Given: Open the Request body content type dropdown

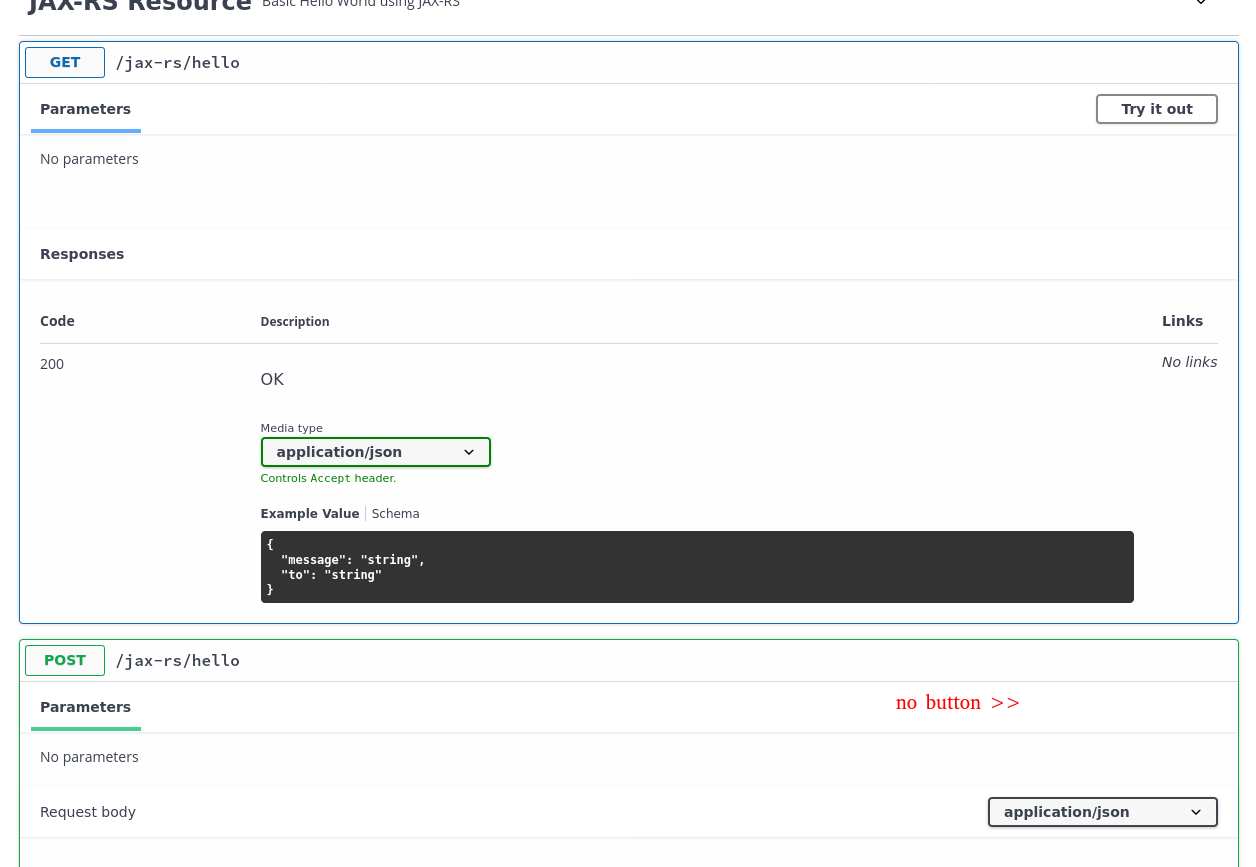Looking at the screenshot, I should (1103, 812).
